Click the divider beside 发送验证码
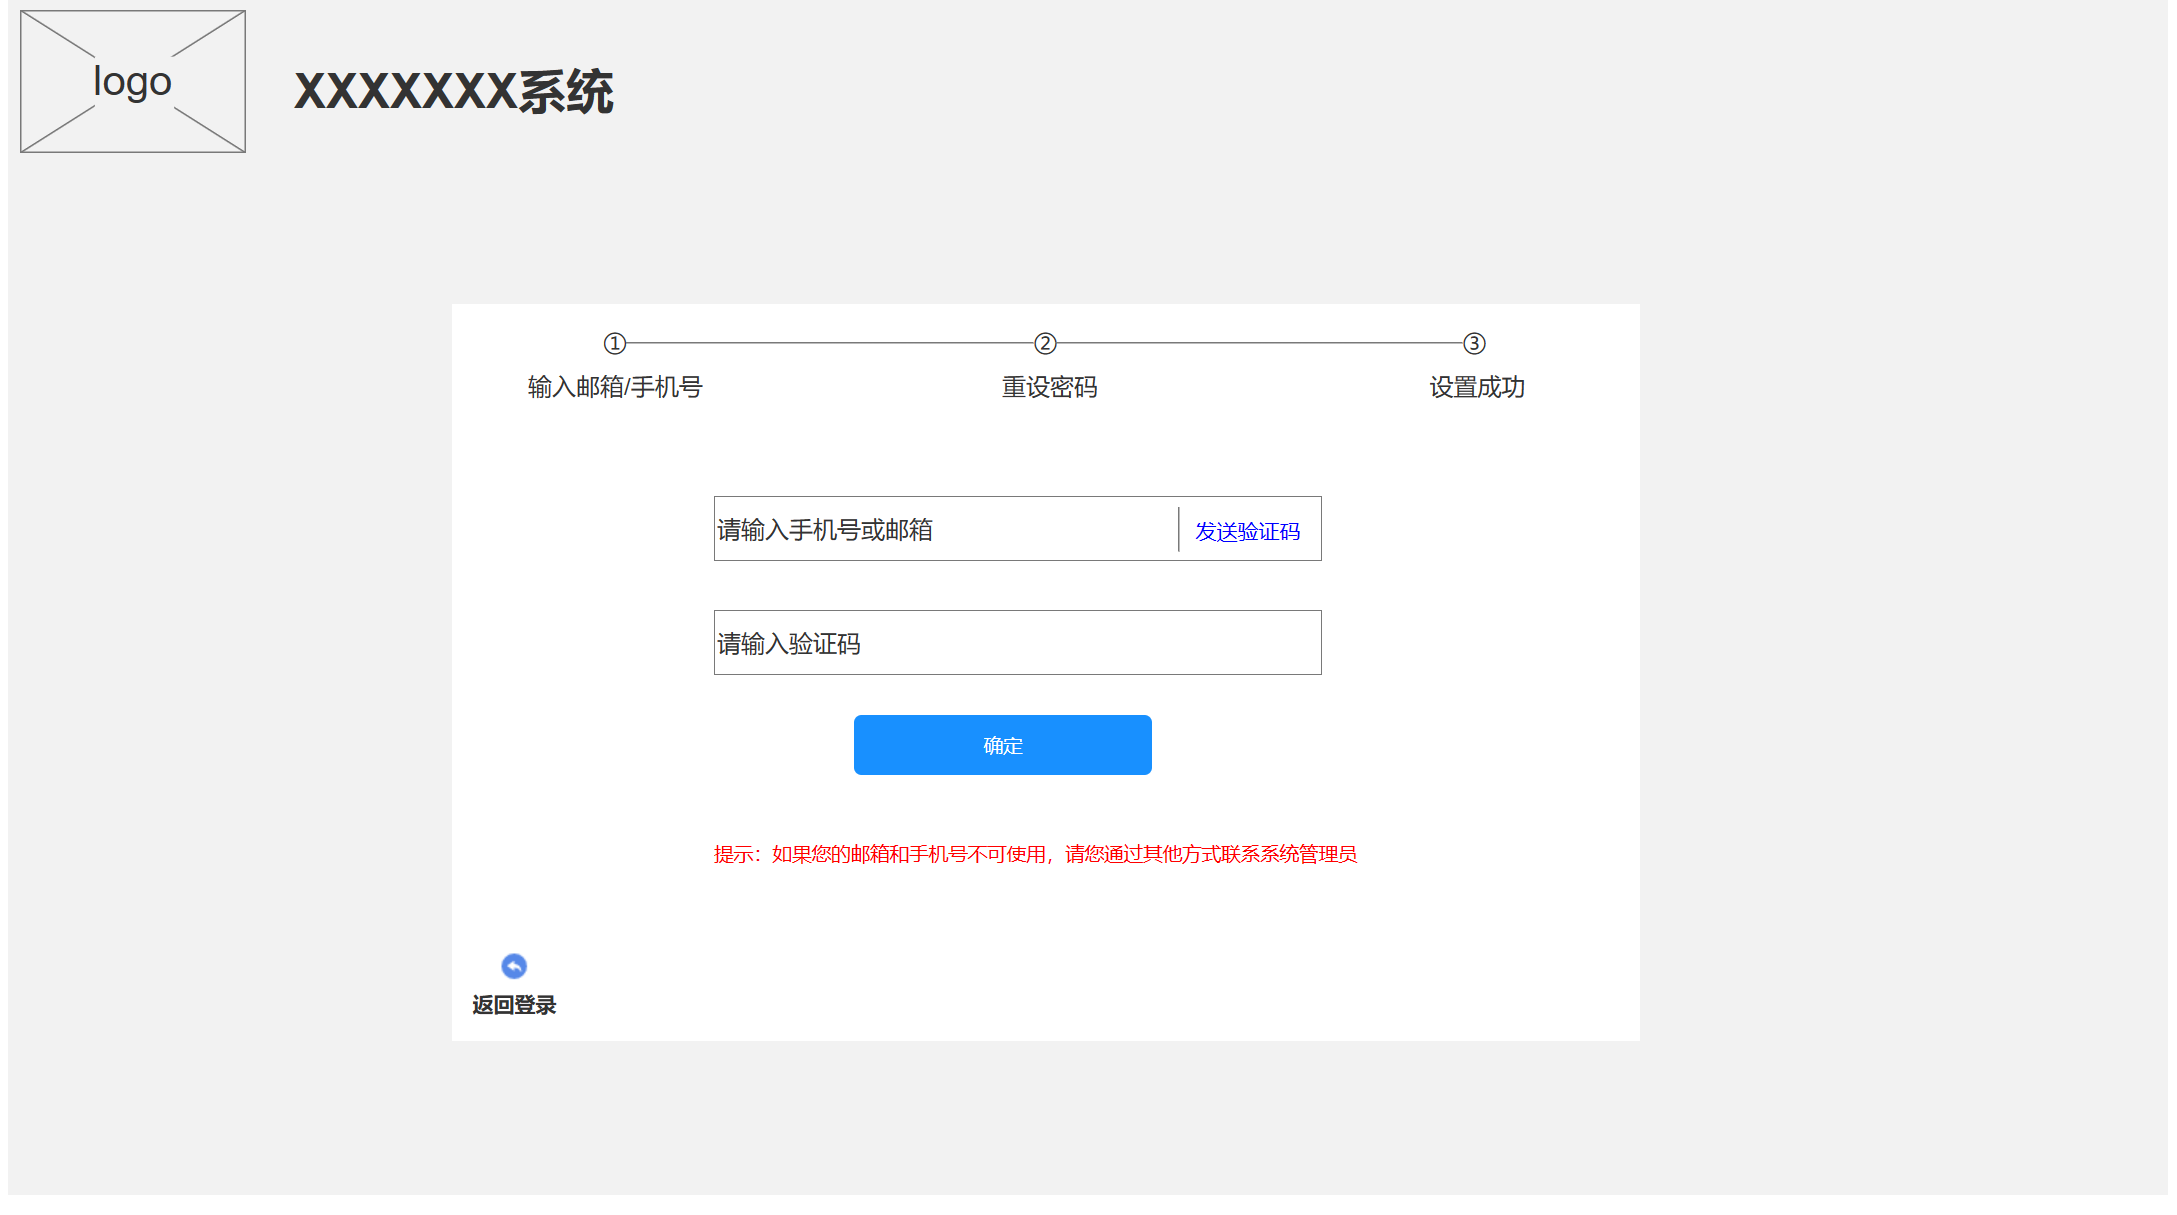 (1179, 529)
